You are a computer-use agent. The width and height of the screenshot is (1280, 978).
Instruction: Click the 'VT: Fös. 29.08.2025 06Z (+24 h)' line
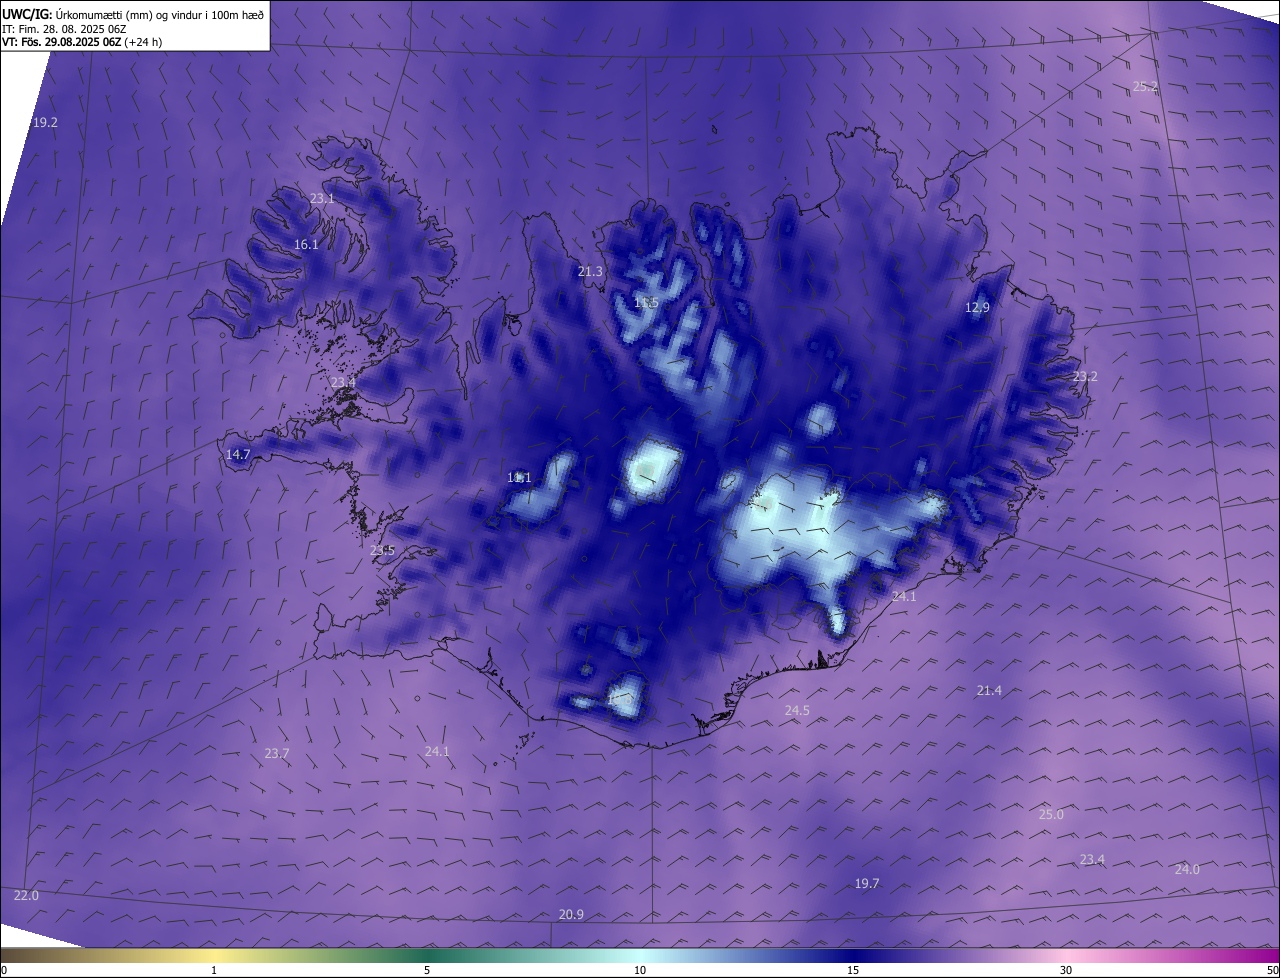coord(82,42)
